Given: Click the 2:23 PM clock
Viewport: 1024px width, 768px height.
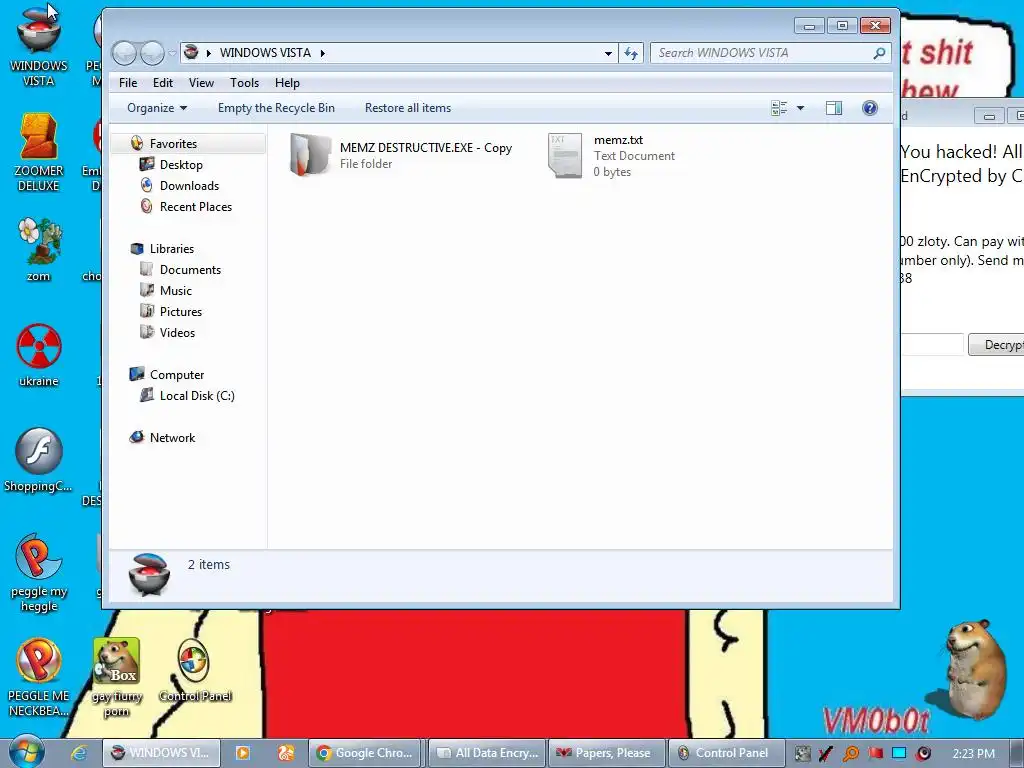Looking at the screenshot, I should [x=974, y=753].
